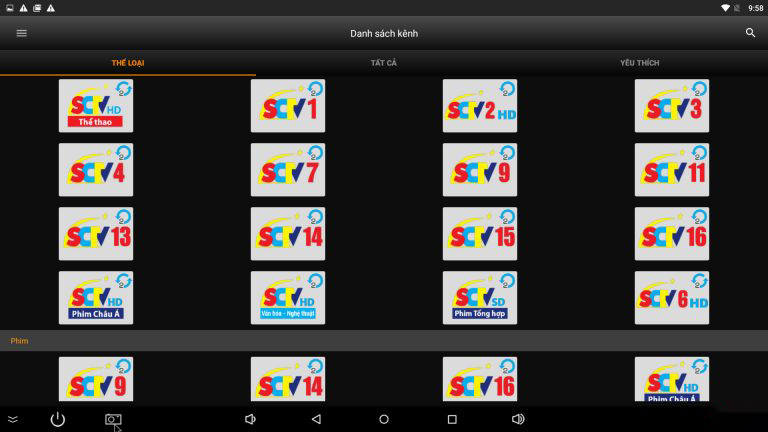Open the SCTV1 channel
Screen dimensions: 768x432
(x=288, y=106)
